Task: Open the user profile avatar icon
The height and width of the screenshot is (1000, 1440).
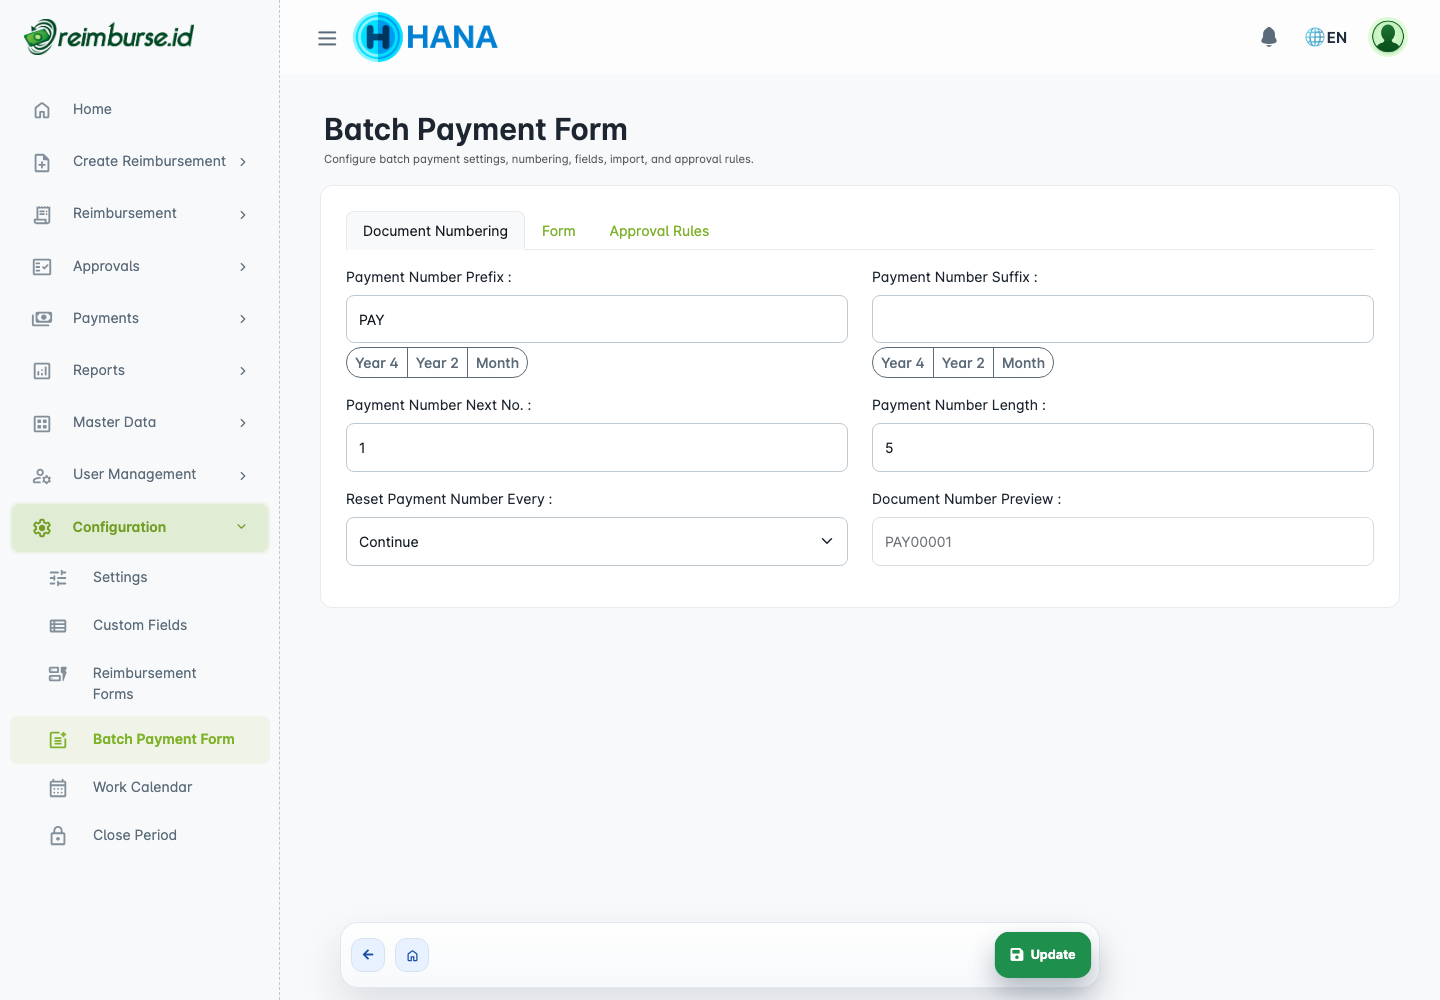Action: (x=1387, y=36)
